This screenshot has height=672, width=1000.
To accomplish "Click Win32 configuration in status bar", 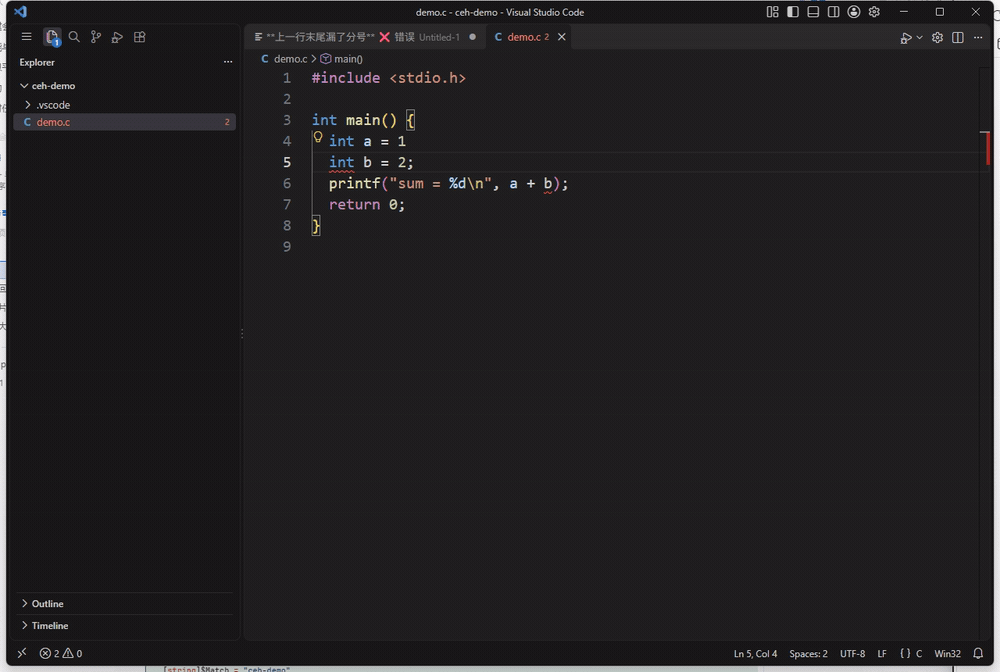I will click(x=947, y=654).
